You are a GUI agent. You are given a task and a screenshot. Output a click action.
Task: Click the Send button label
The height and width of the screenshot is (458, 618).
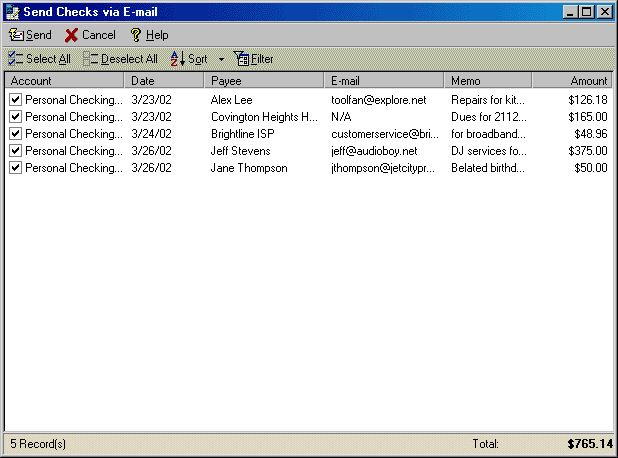coord(39,35)
